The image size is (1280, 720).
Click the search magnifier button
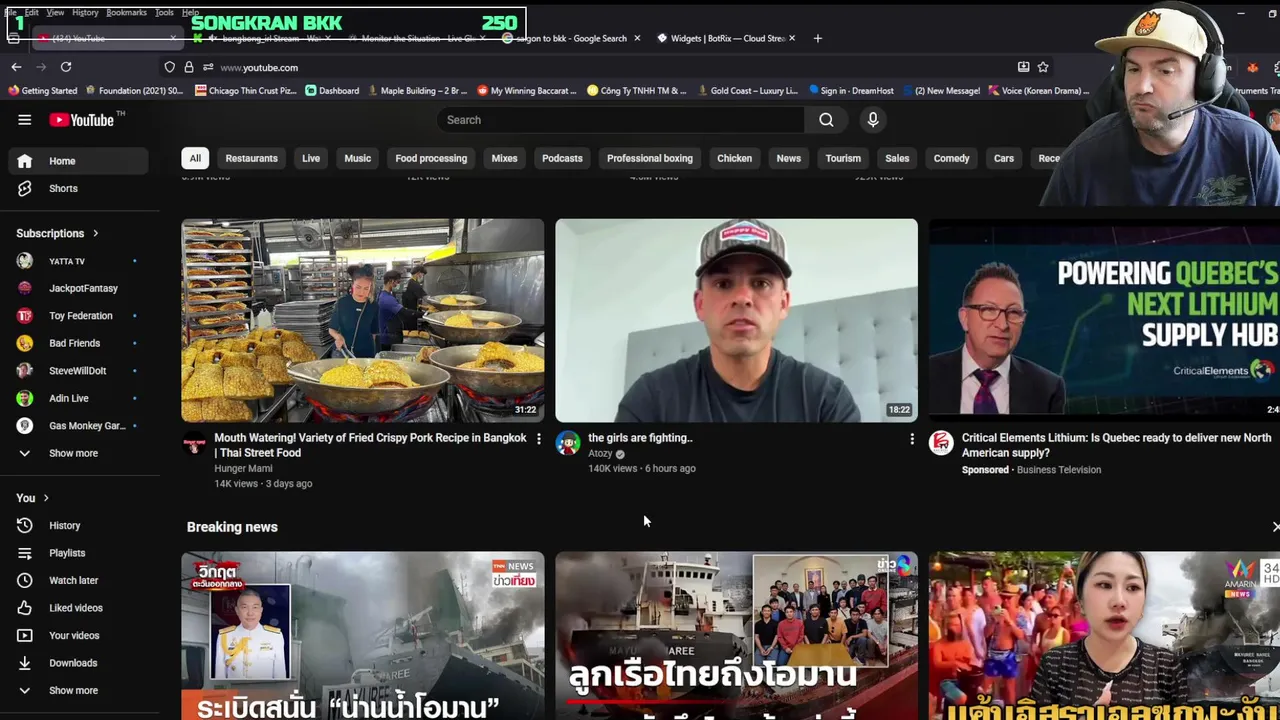click(x=826, y=120)
